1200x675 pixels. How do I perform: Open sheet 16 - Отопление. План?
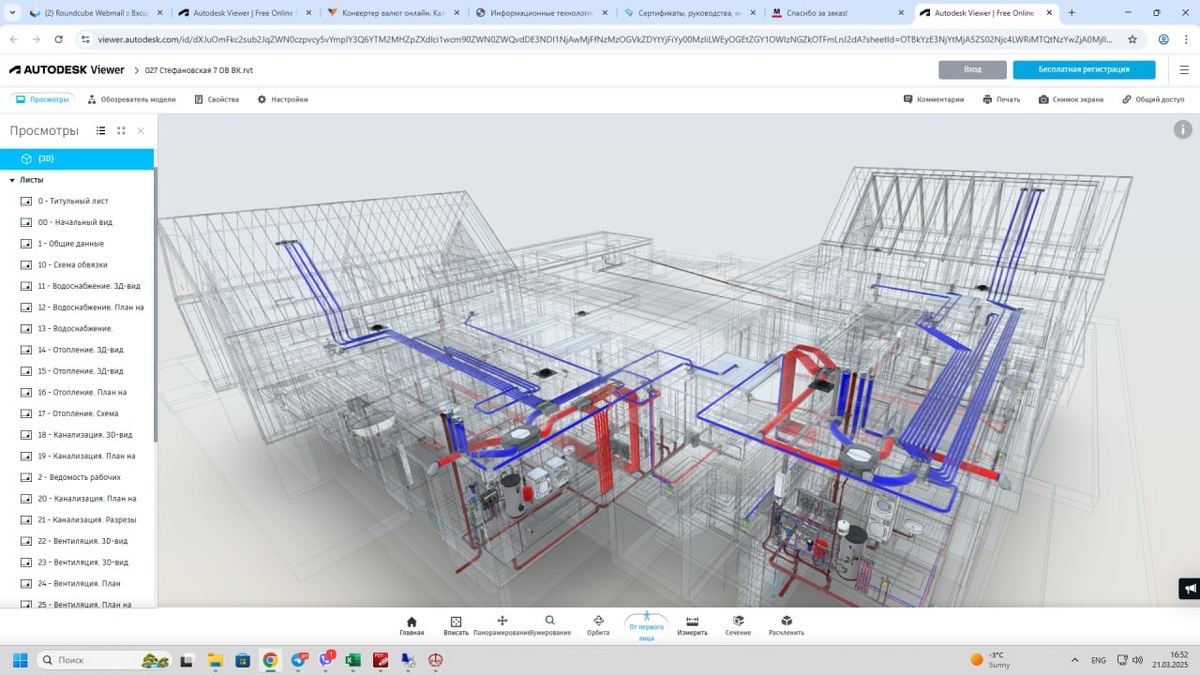[82, 392]
